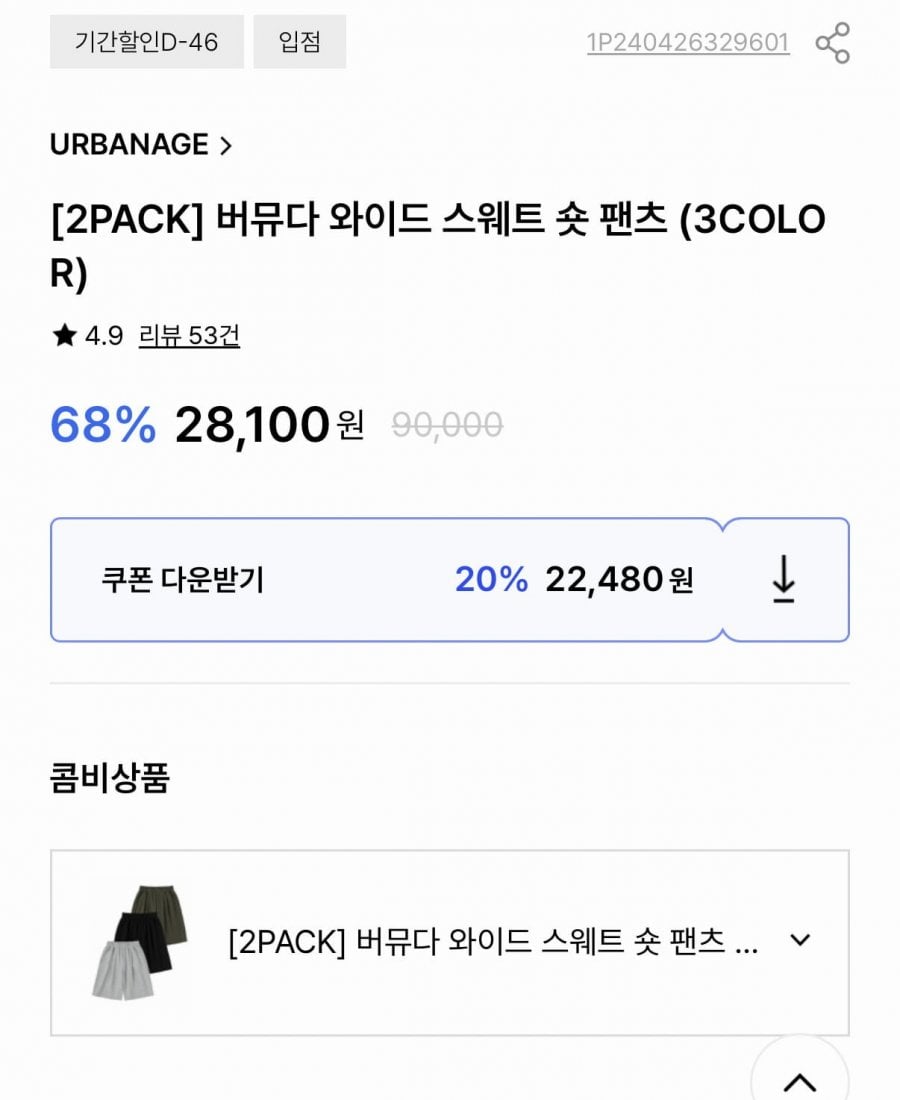The image size is (900, 1100).
Task: Click the 68% discount rate
Action: pyautogui.click(x=103, y=426)
